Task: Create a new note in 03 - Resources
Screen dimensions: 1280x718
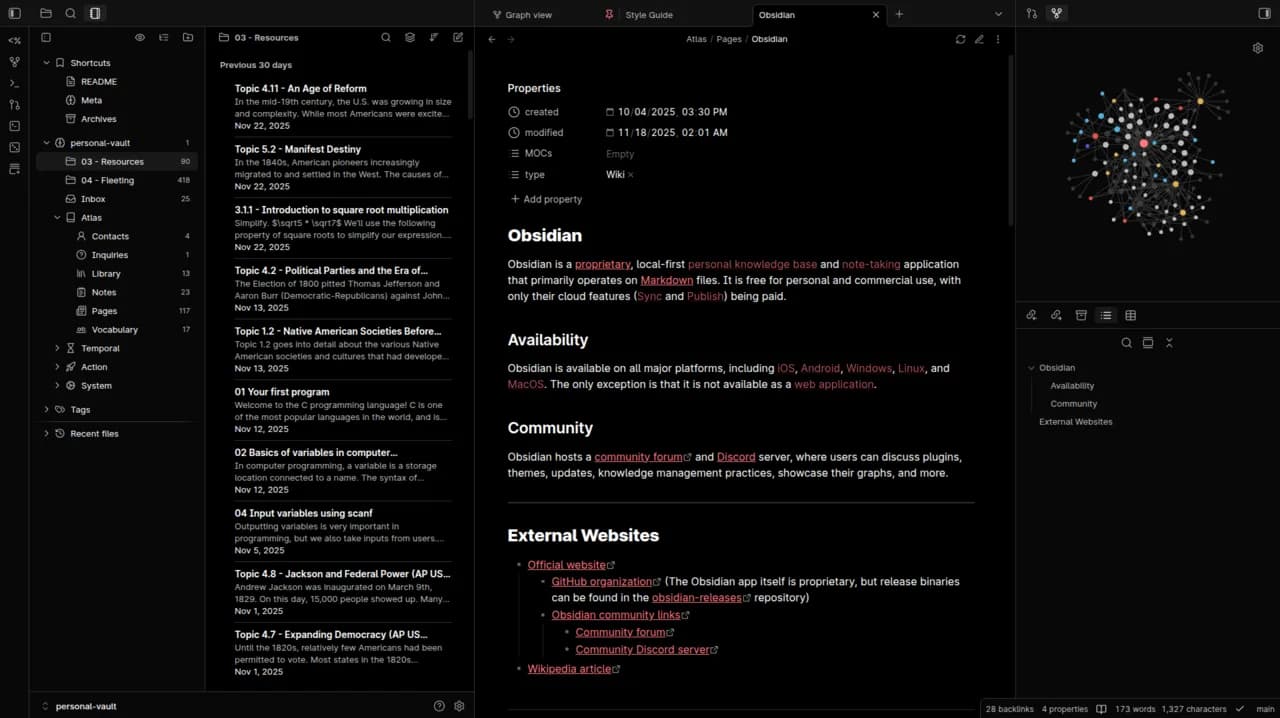Action: click(458, 37)
